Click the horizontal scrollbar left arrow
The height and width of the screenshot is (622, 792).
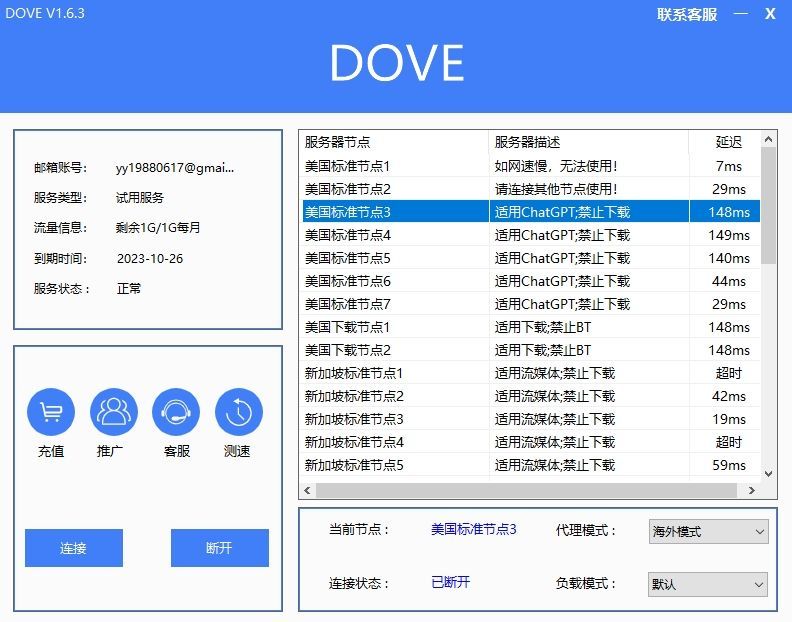tap(307, 490)
